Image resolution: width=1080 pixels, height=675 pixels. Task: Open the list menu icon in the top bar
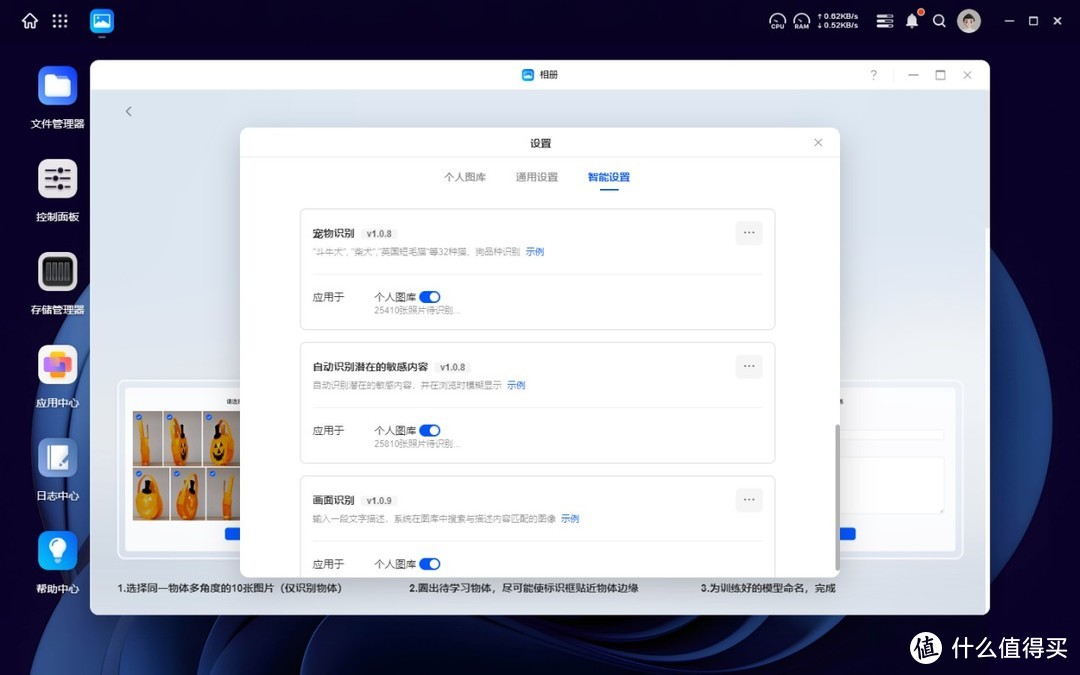click(x=884, y=20)
